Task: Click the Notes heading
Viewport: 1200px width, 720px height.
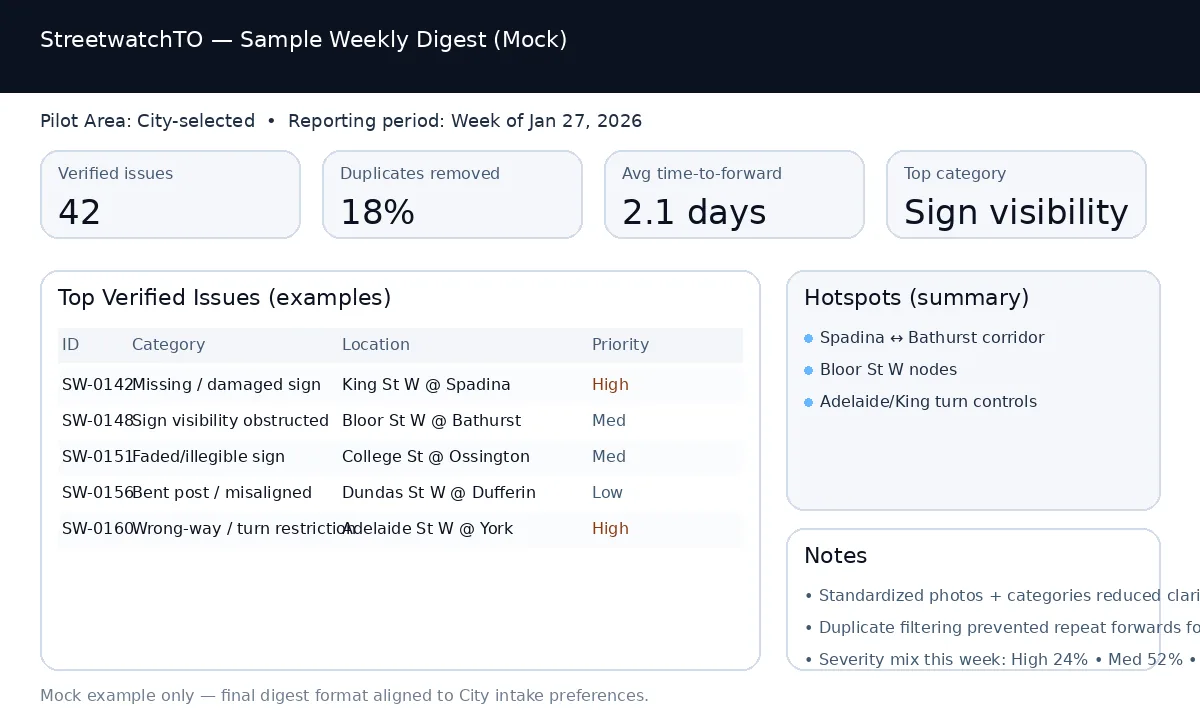Action: click(x=836, y=555)
